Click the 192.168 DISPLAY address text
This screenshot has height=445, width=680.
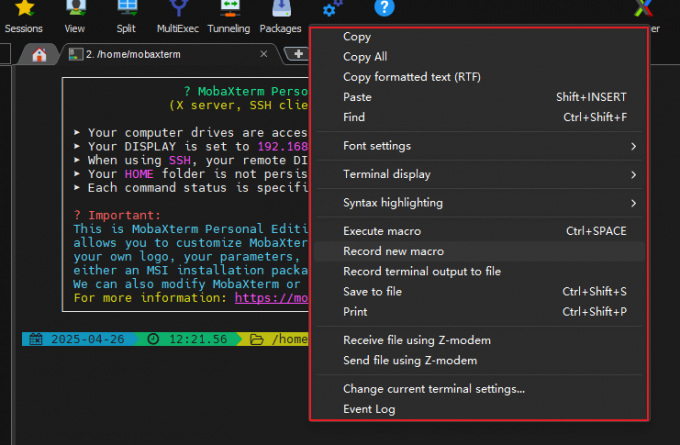(283, 147)
